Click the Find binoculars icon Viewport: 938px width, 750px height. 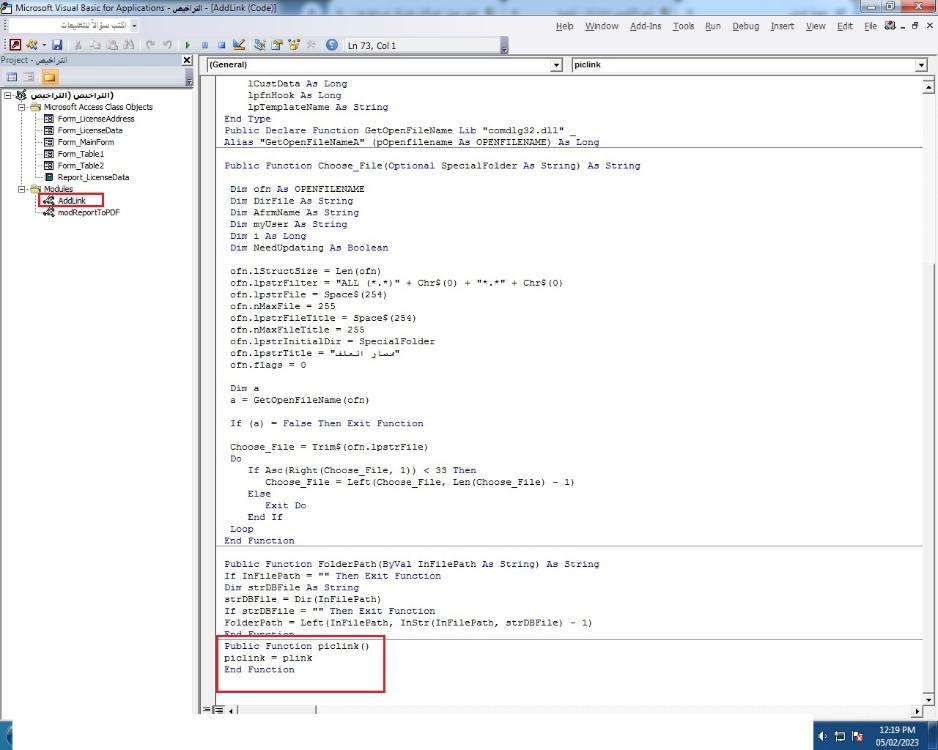click(x=128, y=45)
